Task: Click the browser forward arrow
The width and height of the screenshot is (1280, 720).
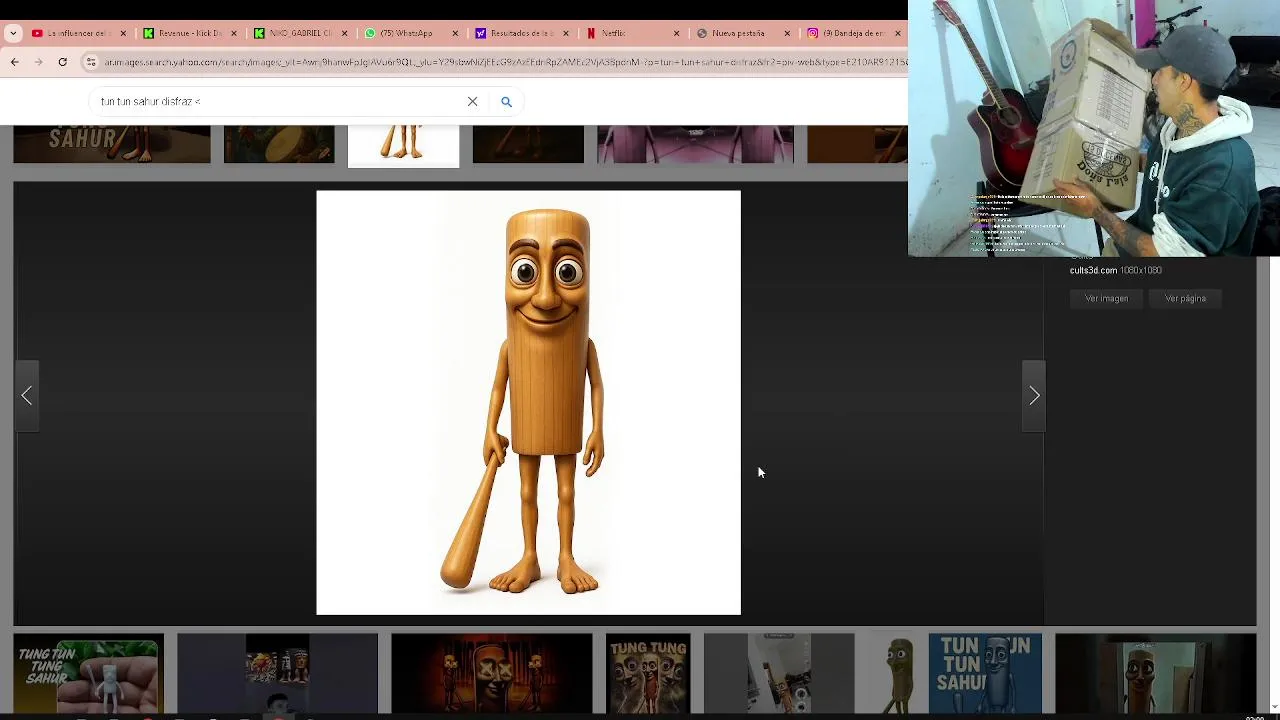Action: (38, 62)
